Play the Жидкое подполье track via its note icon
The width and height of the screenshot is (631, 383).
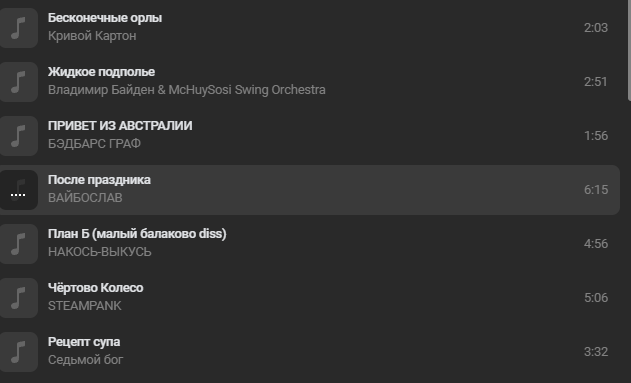[19, 82]
